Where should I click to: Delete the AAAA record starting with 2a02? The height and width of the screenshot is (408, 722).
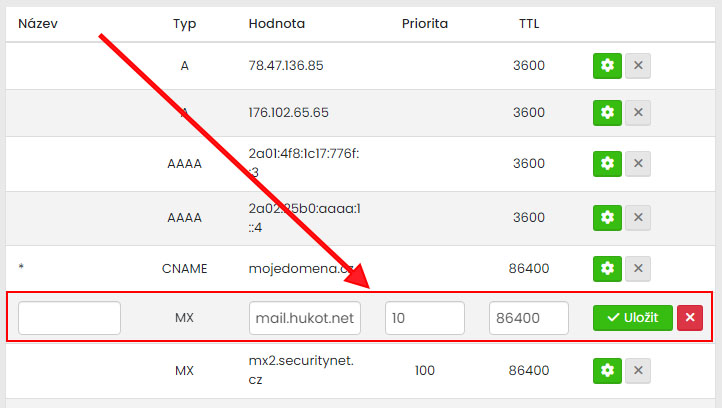pyautogui.click(x=638, y=216)
